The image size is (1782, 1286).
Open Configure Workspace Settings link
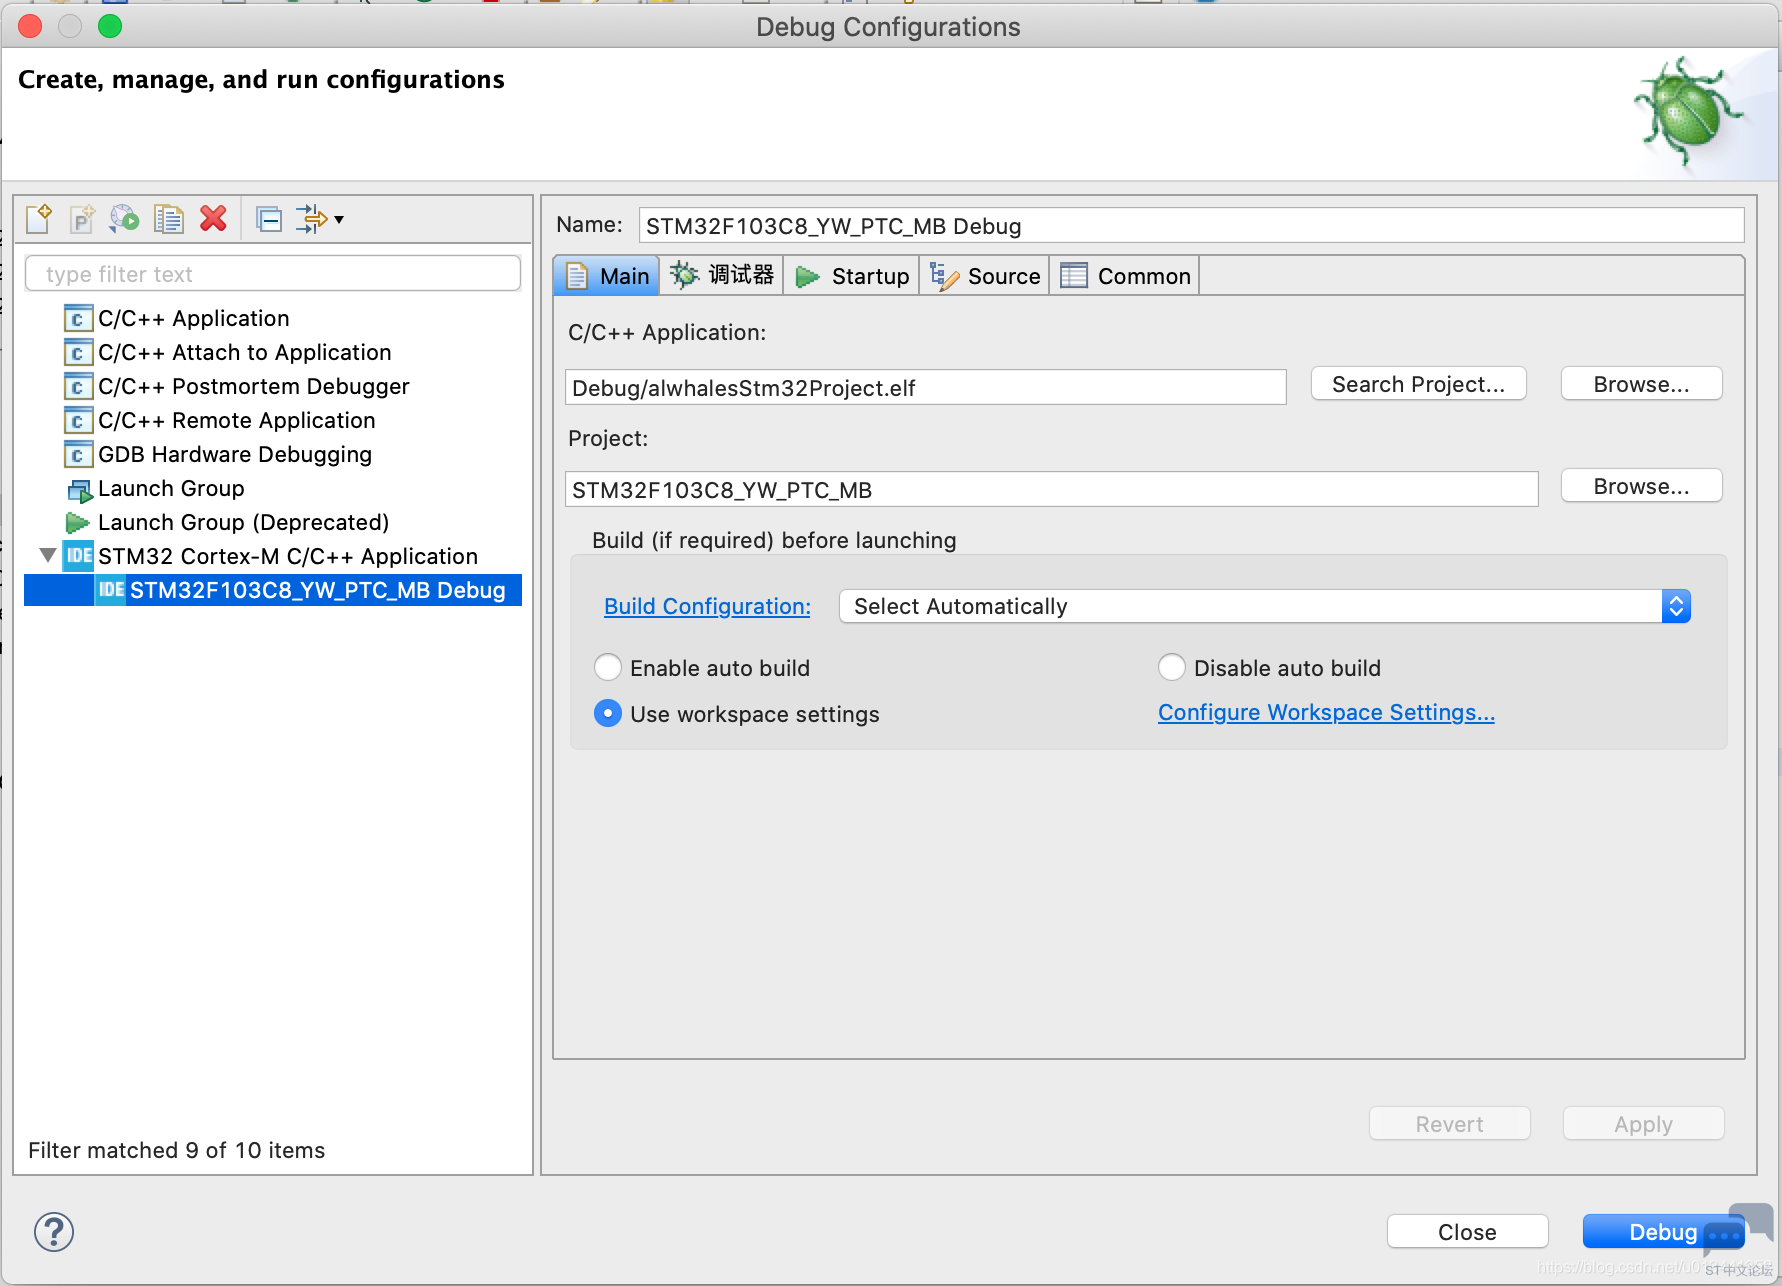[1325, 713]
